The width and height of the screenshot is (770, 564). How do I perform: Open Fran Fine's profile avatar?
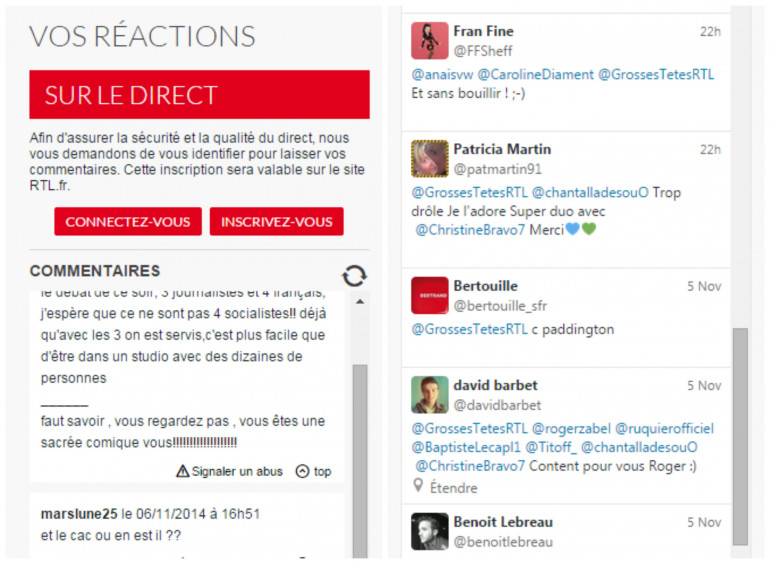429,40
